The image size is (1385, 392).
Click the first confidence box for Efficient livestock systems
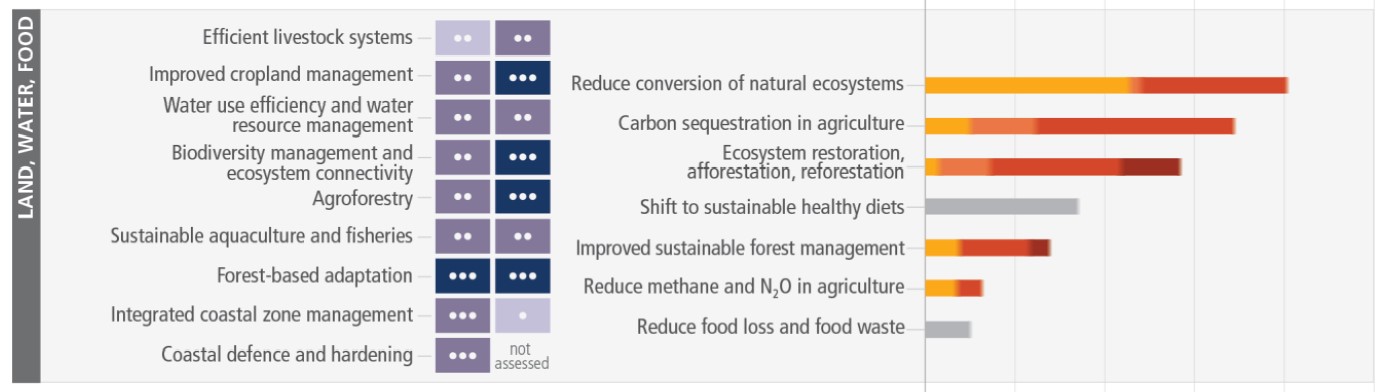coord(462,38)
